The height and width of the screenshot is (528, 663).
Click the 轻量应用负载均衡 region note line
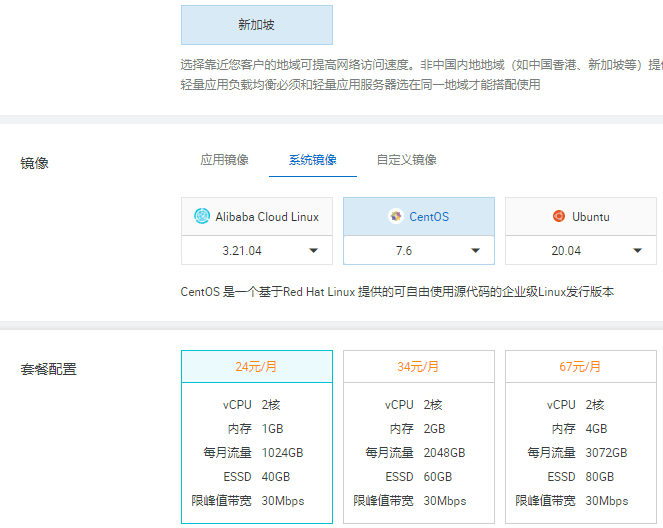[x=360, y=85]
